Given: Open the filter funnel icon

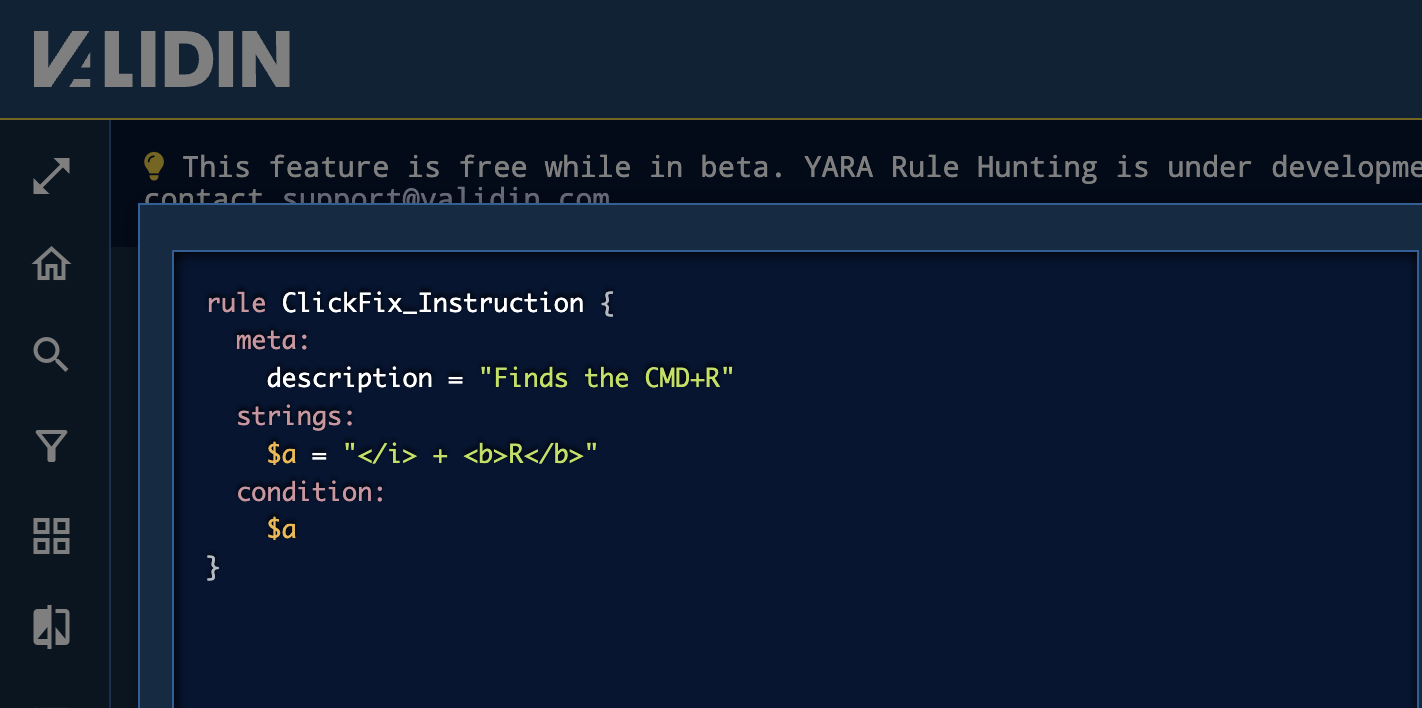Looking at the screenshot, I should [x=52, y=446].
